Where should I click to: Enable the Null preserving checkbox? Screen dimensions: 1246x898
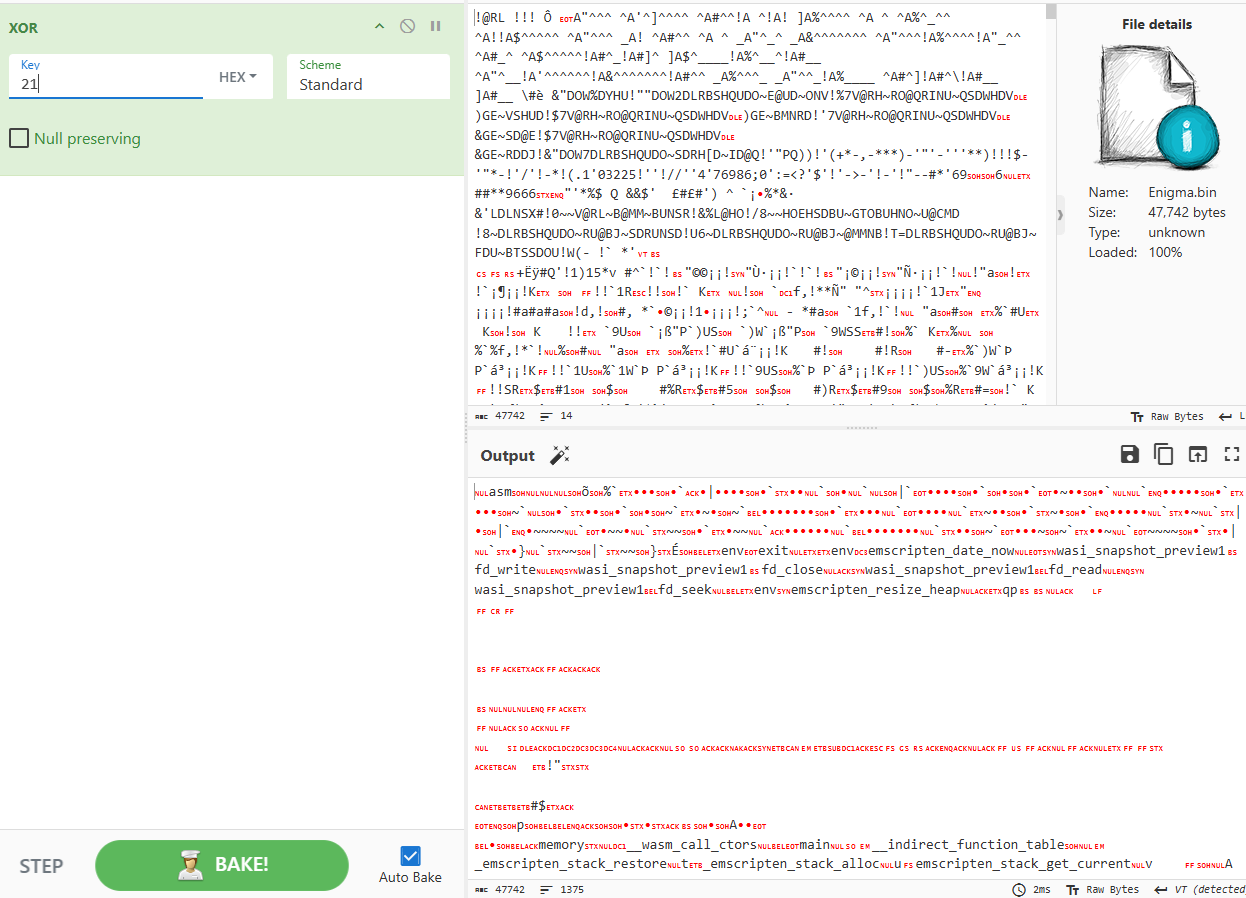coord(19,138)
